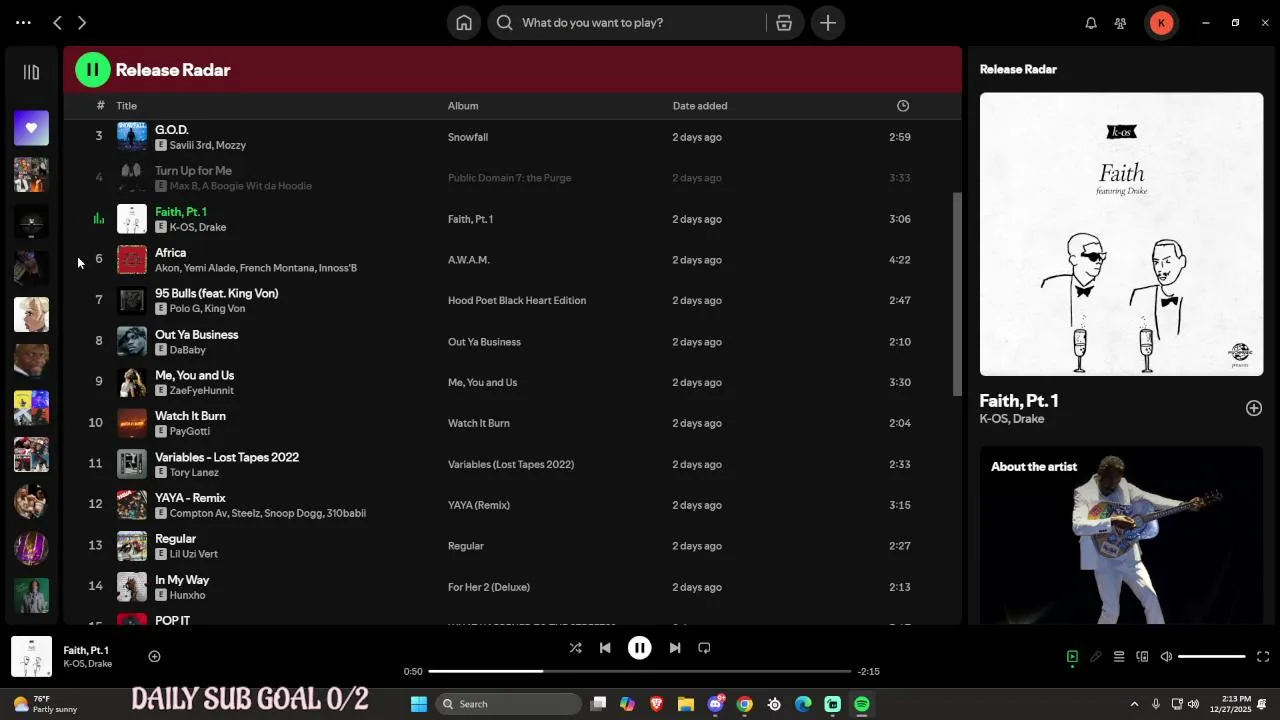The image size is (1280, 720).
Task: Open artist link Savii 3rd
Action: pos(191,145)
